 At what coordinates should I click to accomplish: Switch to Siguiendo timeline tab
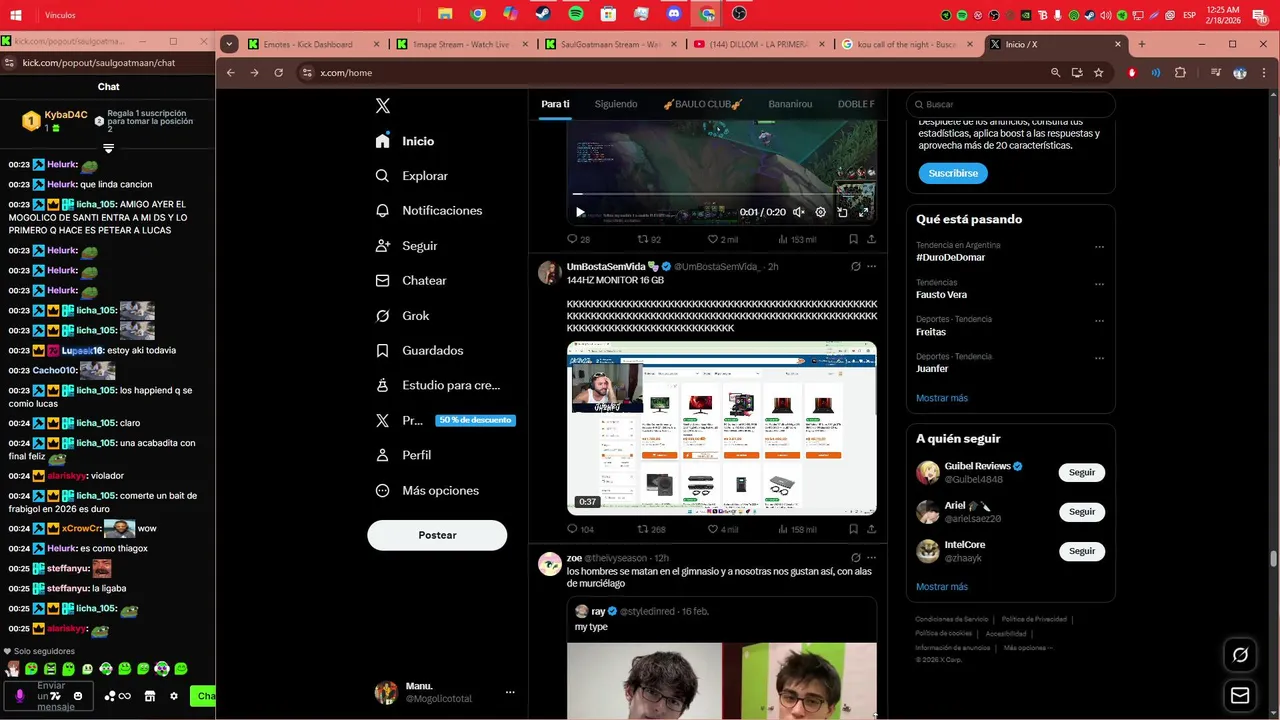point(616,104)
